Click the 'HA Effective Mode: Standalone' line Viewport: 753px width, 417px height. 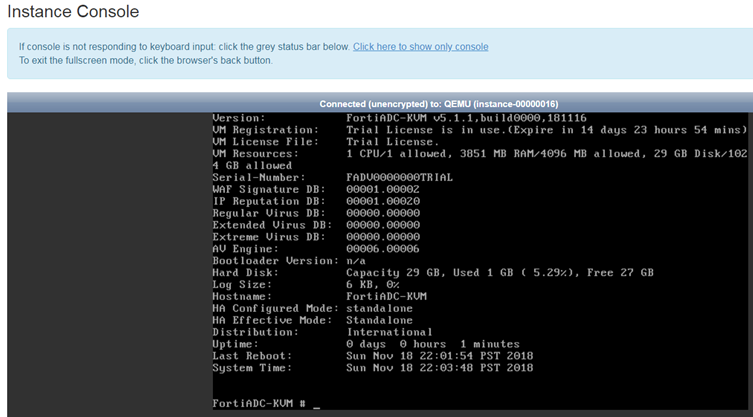313,320
